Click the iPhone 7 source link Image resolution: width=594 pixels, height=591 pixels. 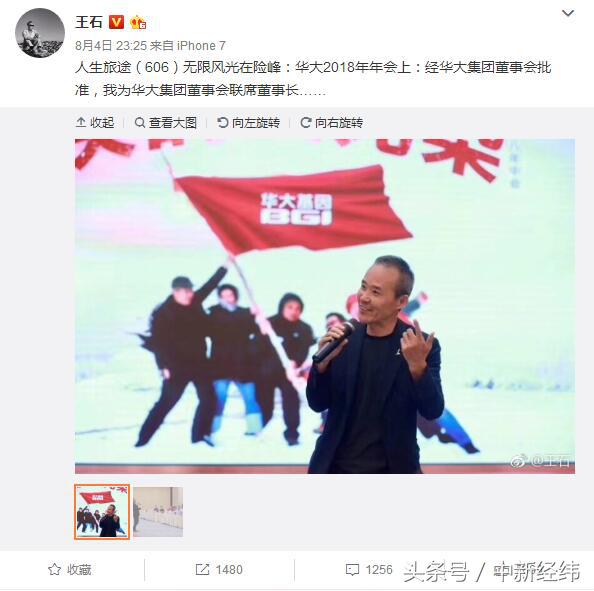point(201,46)
